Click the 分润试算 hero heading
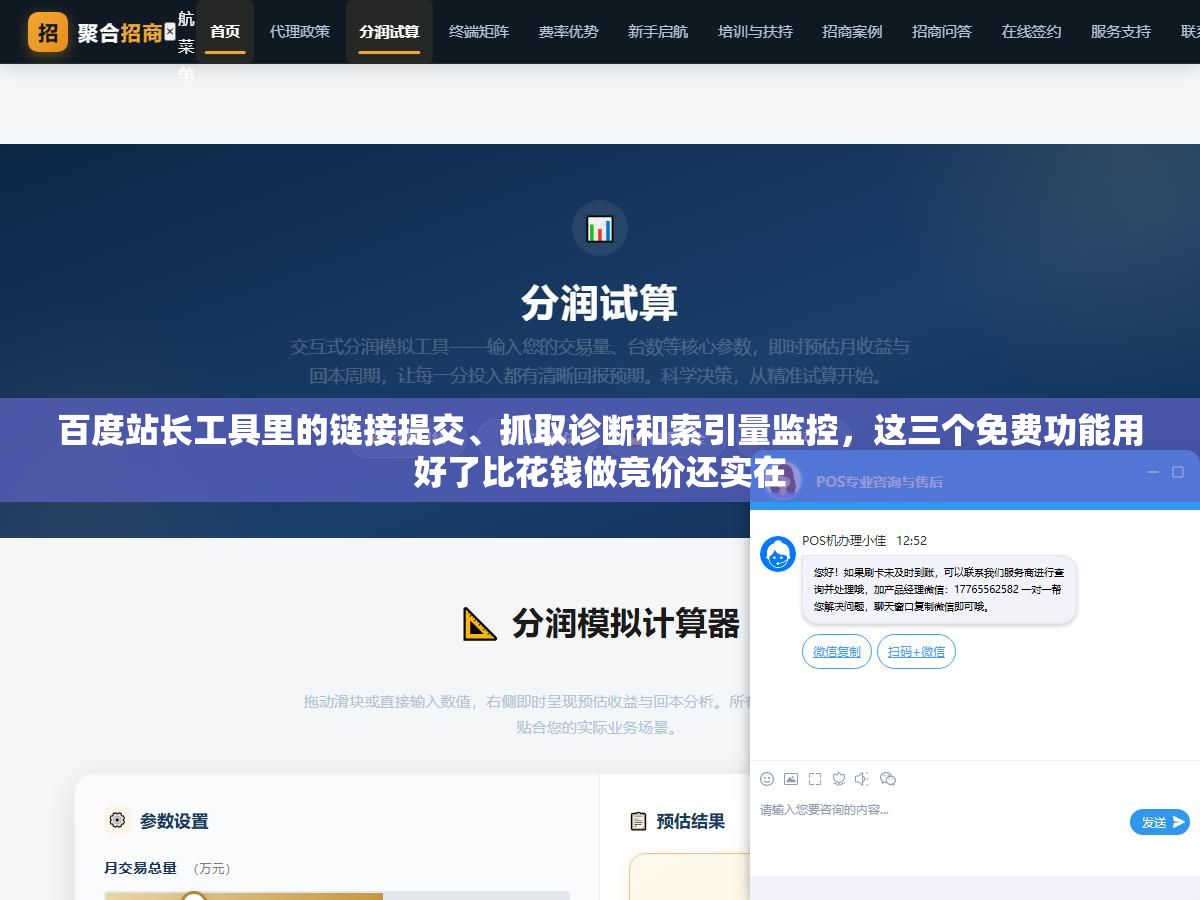 [x=599, y=303]
